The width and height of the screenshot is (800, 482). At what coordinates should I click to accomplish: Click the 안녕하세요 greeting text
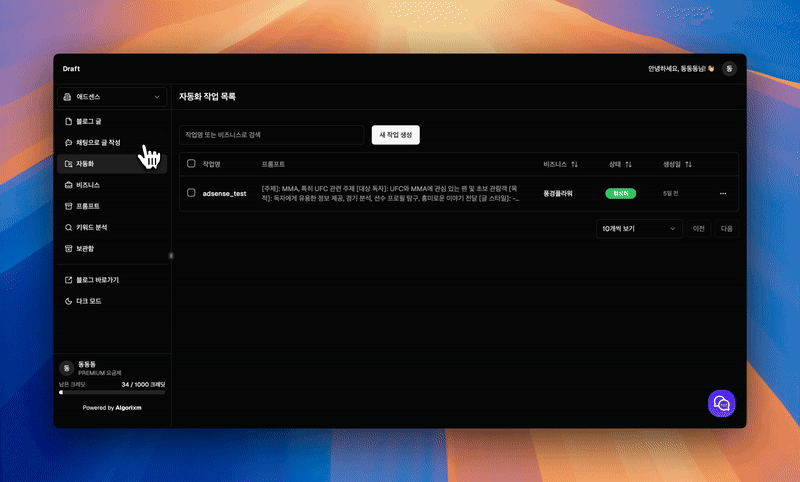coord(681,69)
